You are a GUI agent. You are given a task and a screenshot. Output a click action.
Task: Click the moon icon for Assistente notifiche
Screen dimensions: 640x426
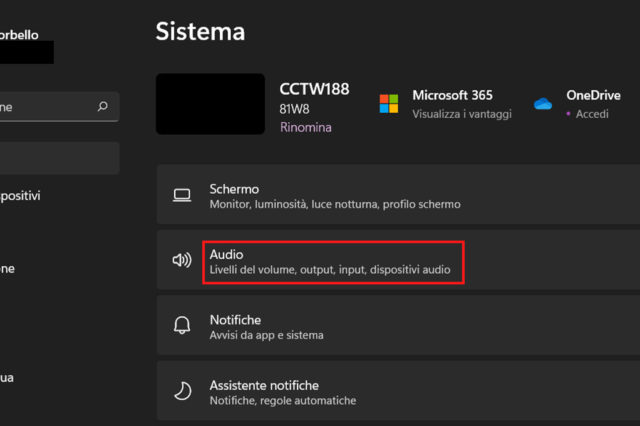pos(181,391)
